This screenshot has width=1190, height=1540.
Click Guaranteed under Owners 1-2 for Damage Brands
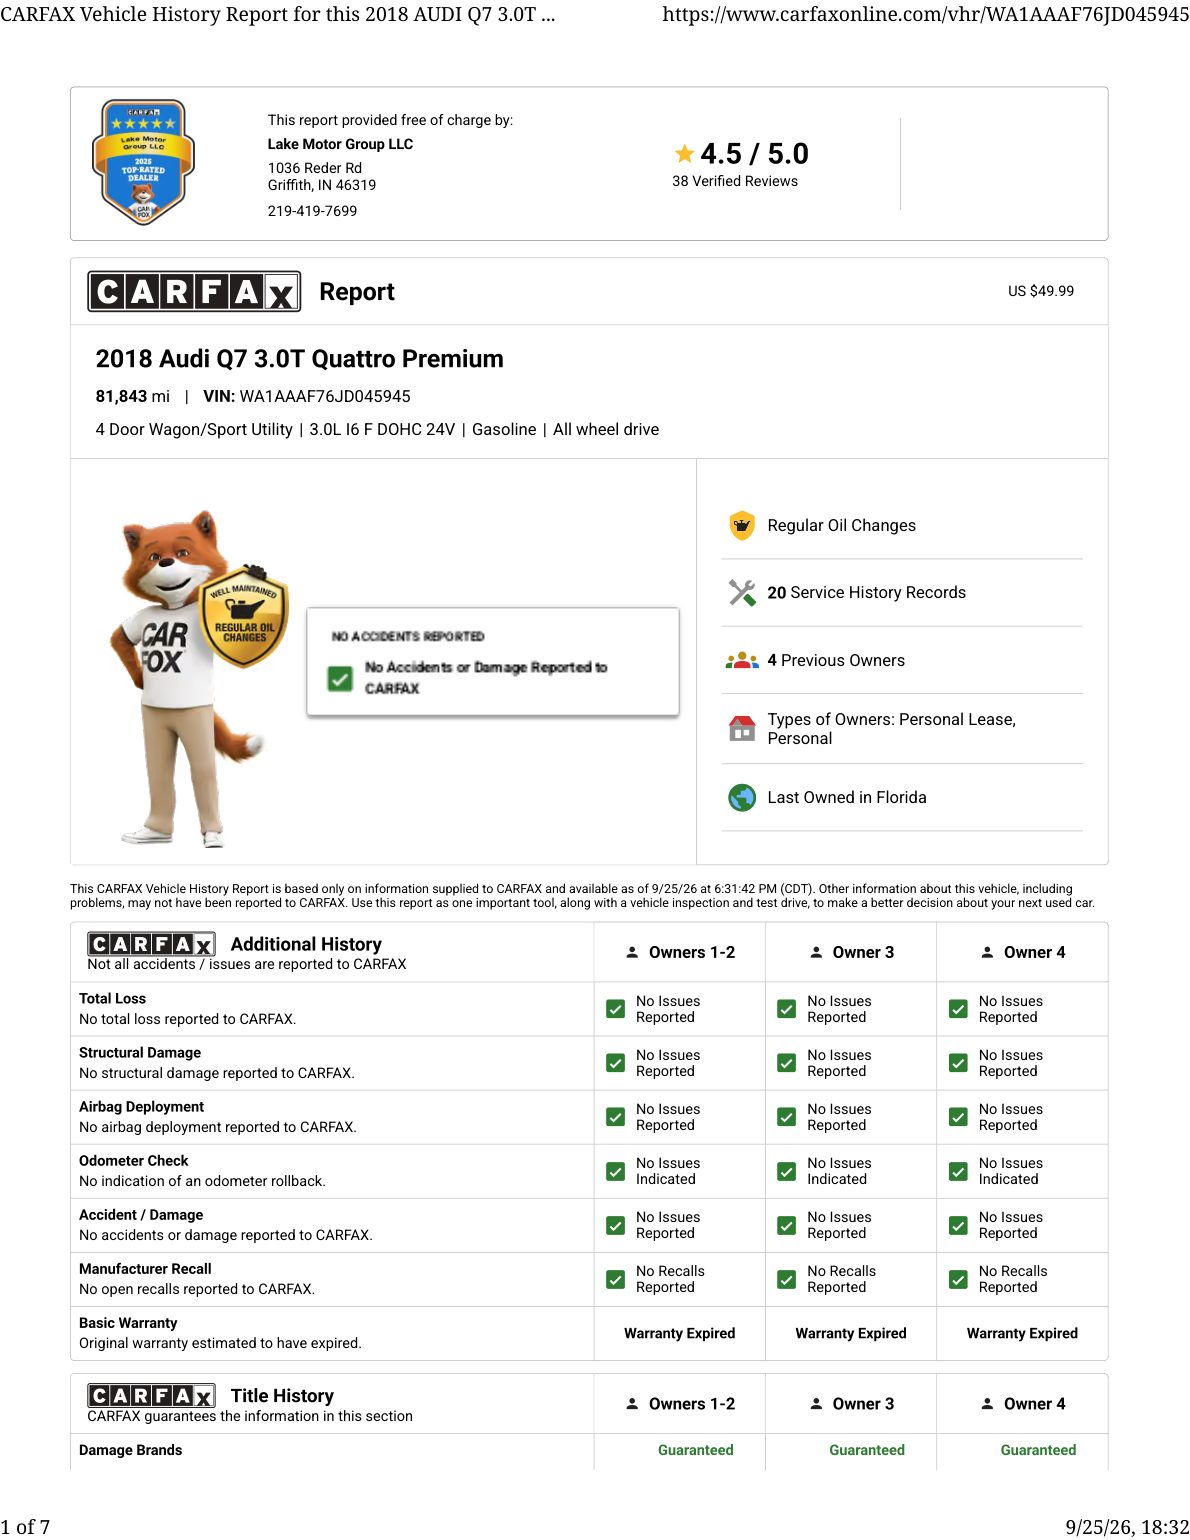(696, 1450)
